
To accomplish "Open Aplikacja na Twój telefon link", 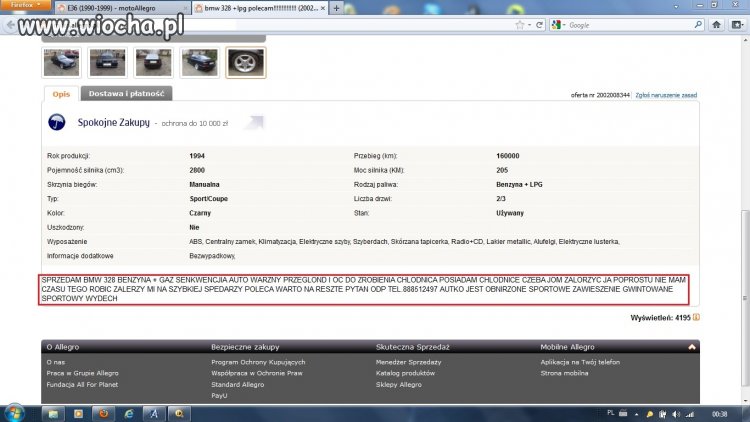I will click(580, 362).
